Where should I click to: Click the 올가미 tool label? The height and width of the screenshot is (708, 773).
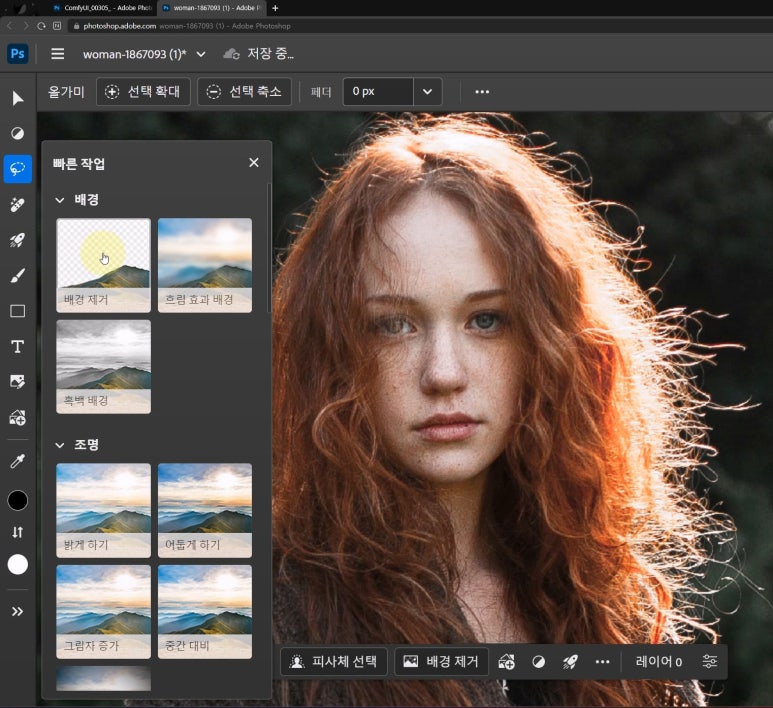coord(66,92)
